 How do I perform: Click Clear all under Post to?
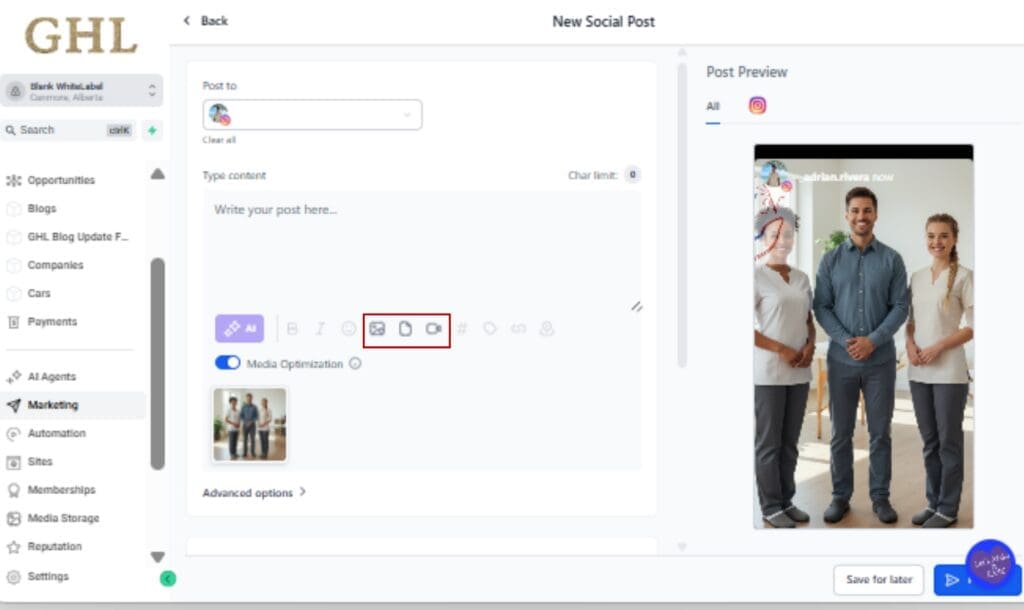pyautogui.click(x=219, y=140)
